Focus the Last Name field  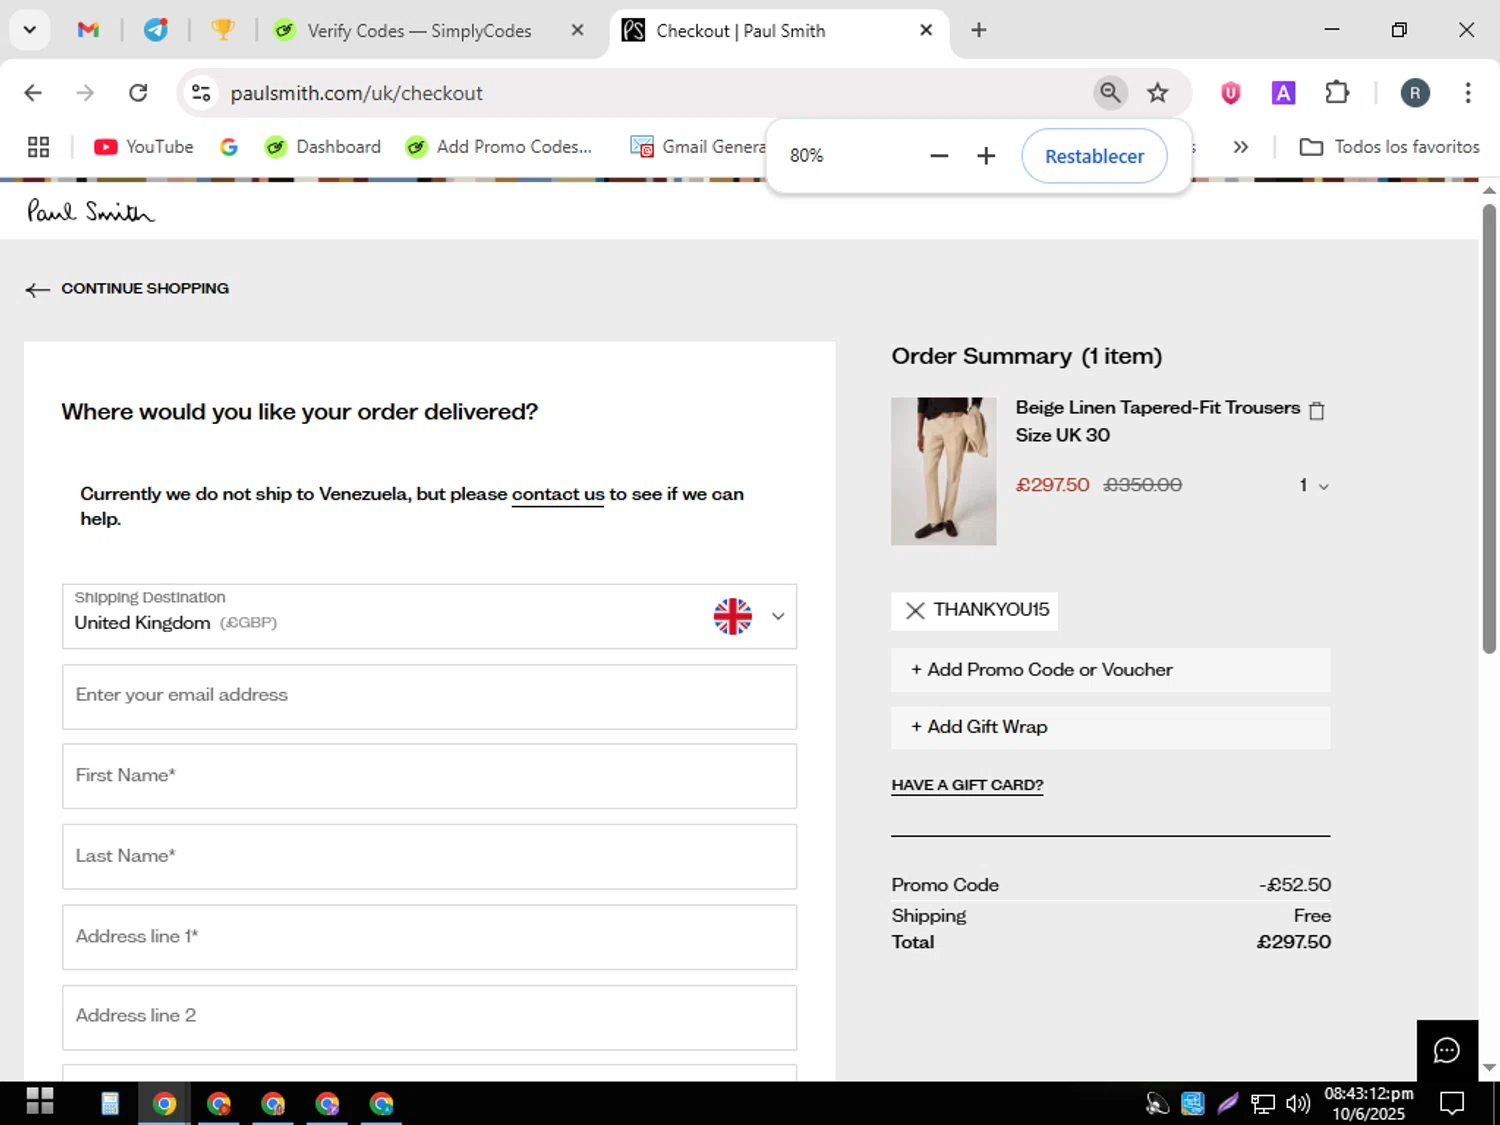[x=429, y=857]
